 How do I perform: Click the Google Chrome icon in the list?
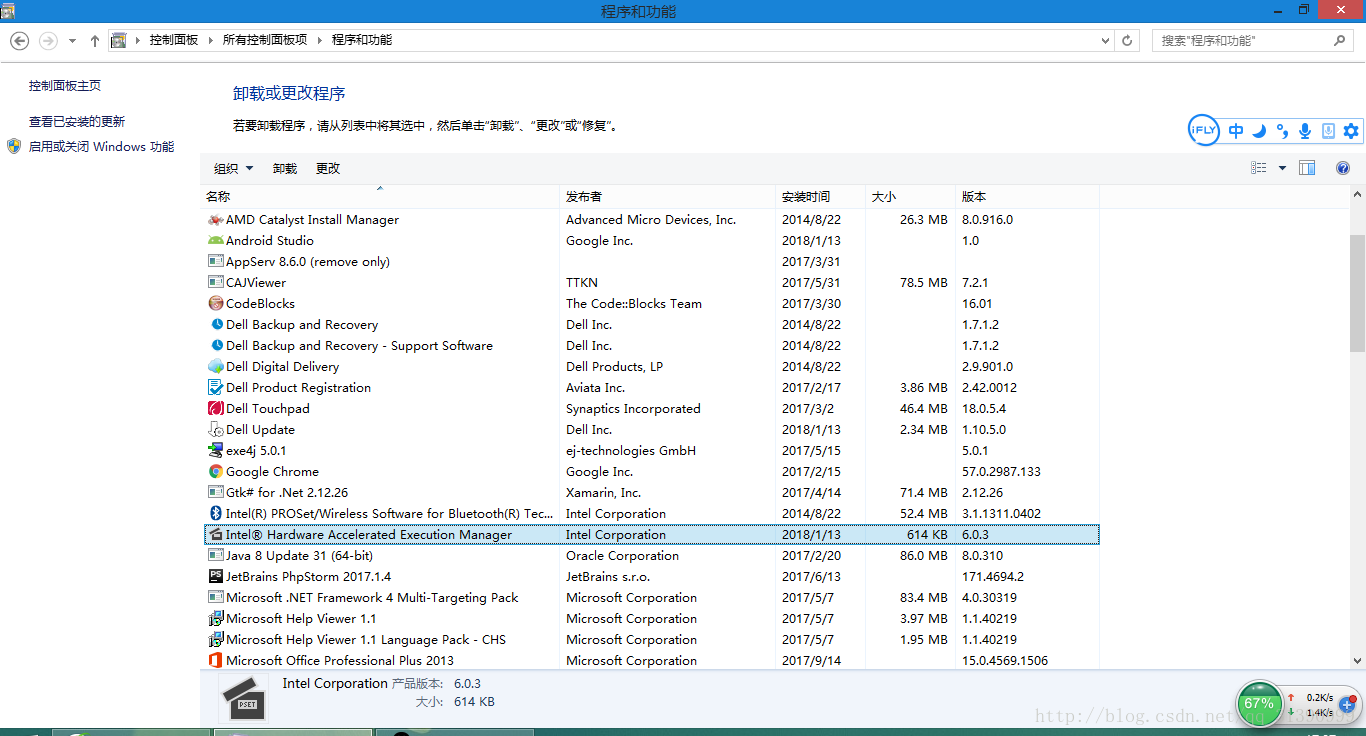tap(215, 472)
